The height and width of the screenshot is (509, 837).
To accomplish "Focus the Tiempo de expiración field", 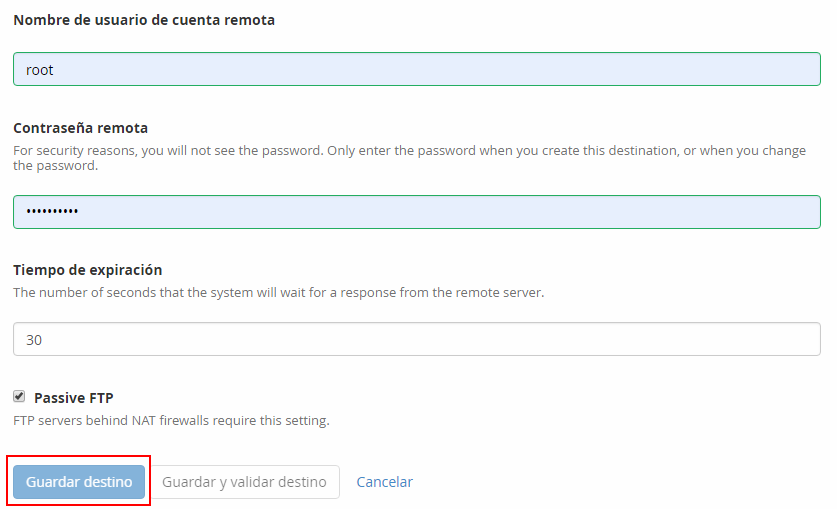I will (416, 339).
